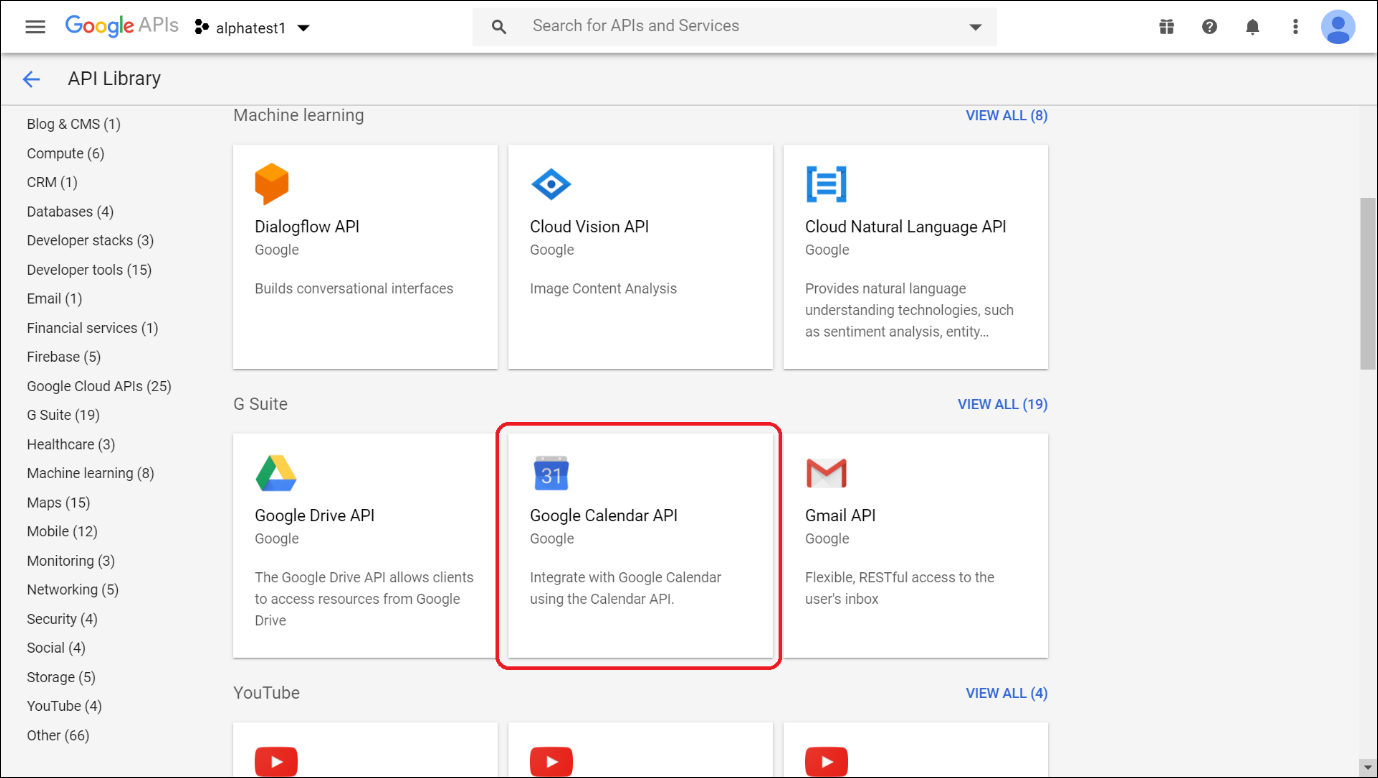Open the three-dot more options menu

pos(1295,27)
